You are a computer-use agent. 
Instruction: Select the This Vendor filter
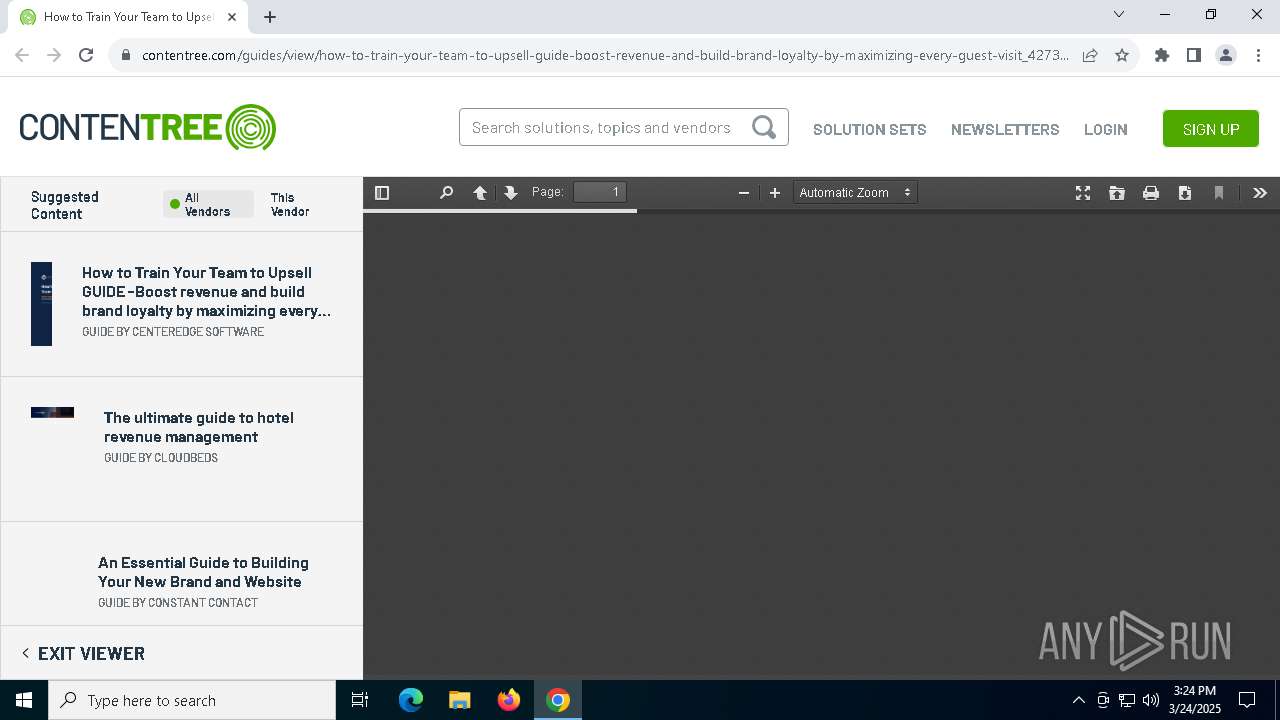tap(290, 204)
